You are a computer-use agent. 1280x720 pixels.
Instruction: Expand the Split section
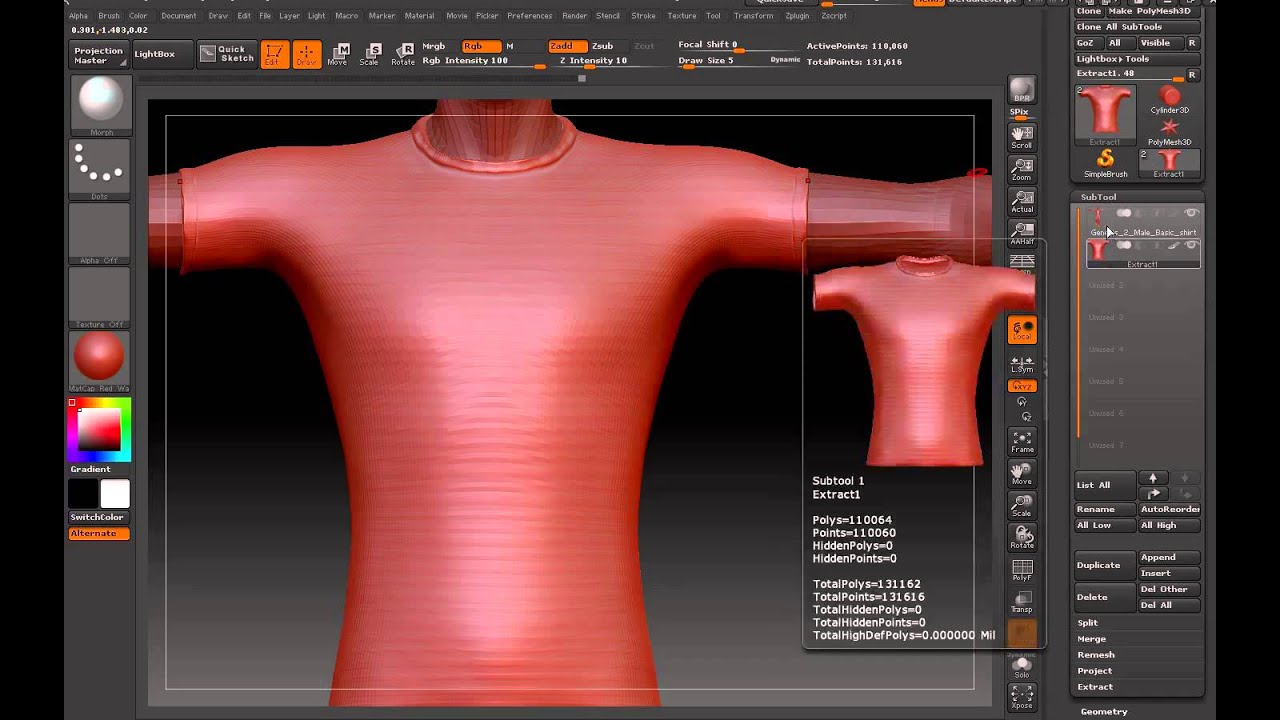[x=1087, y=623]
